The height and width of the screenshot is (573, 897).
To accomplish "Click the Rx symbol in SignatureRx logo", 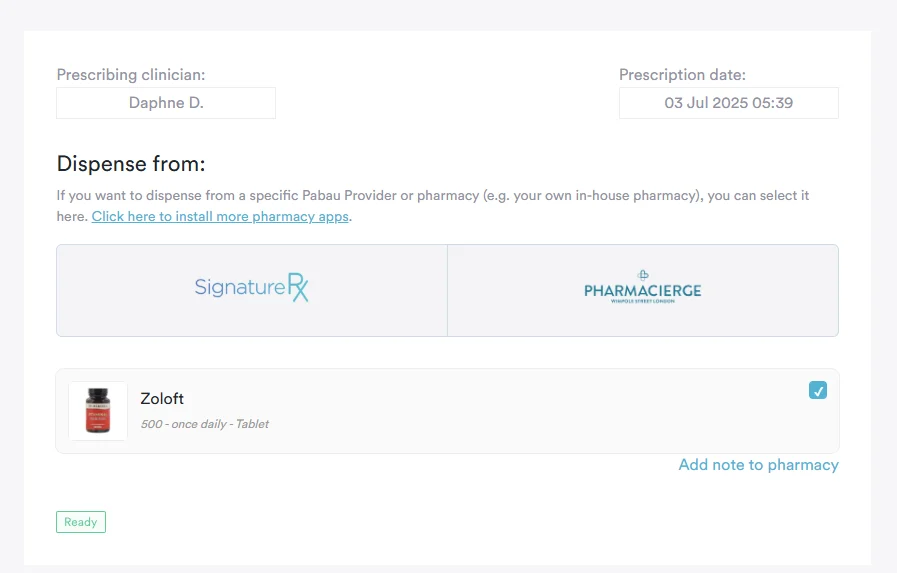I will click(x=298, y=288).
